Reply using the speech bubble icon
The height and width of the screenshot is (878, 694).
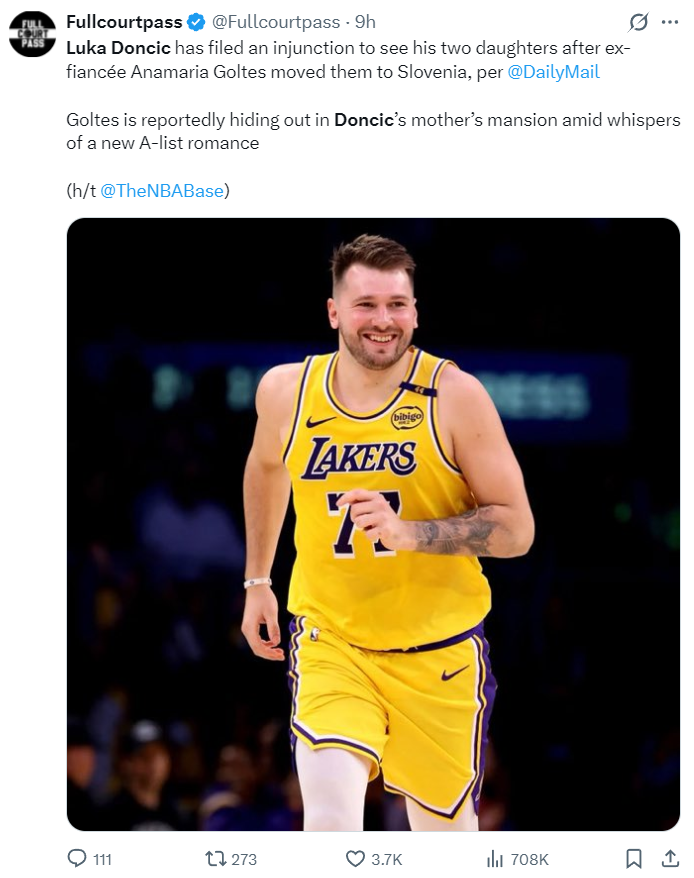point(77,859)
